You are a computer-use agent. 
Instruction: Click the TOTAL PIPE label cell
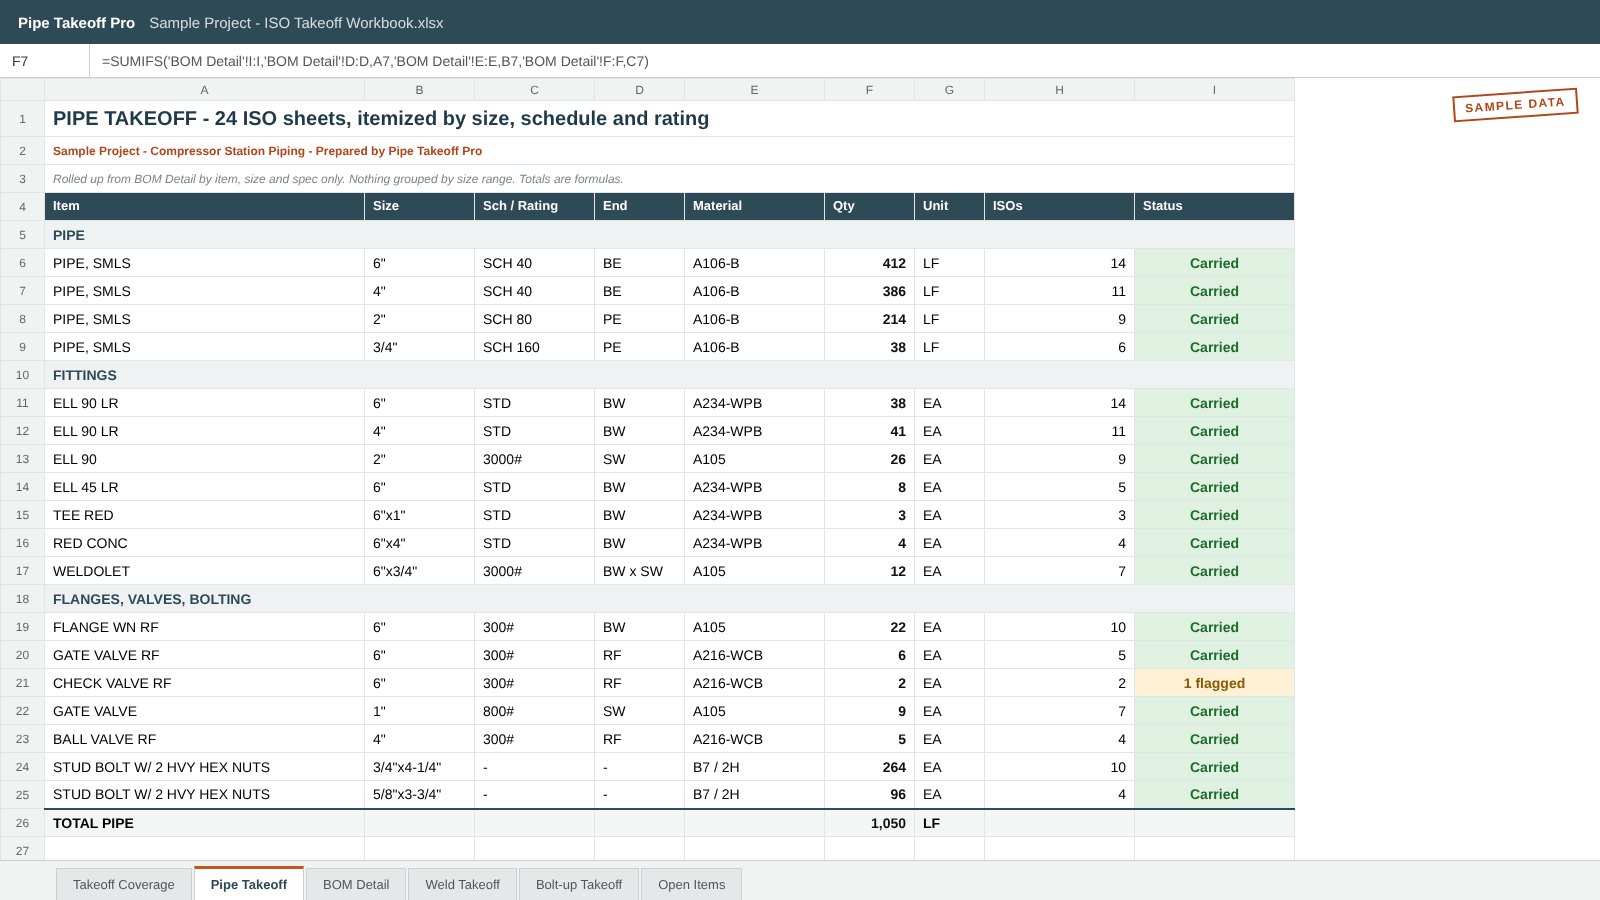205,823
